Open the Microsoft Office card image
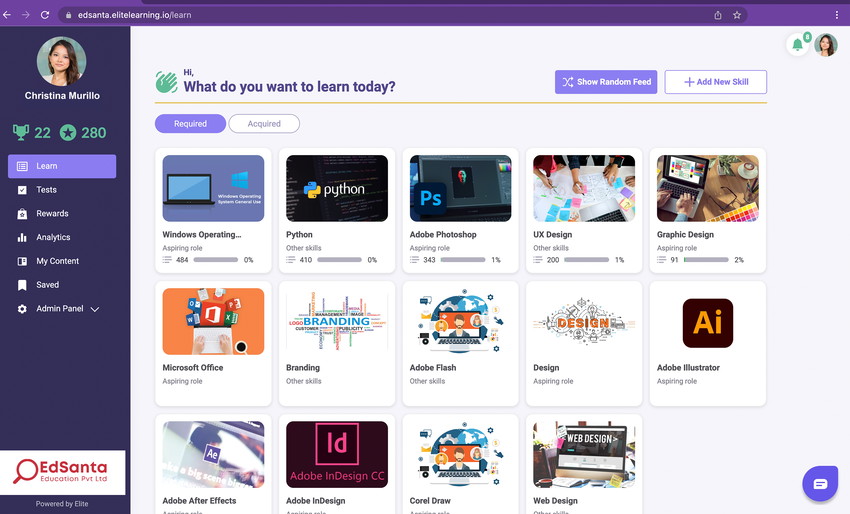 [x=213, y=321]
